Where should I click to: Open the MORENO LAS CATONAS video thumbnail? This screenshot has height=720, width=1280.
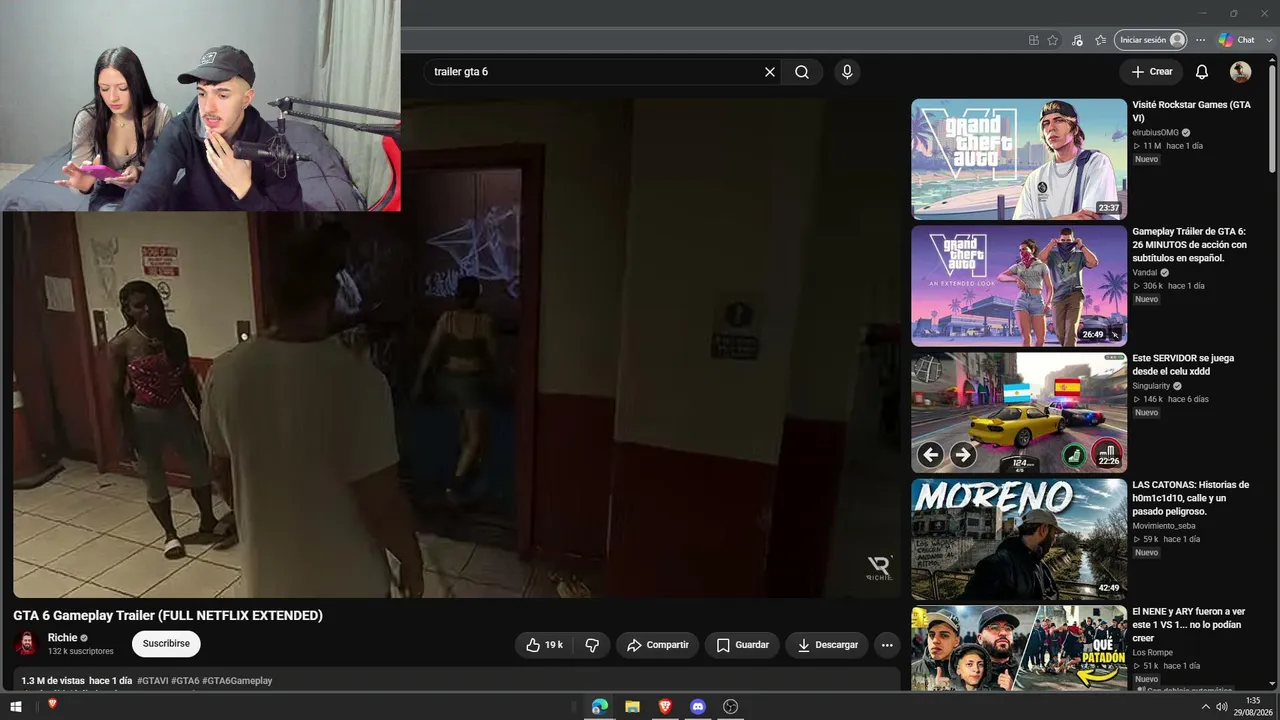[x=1019, y=539]
